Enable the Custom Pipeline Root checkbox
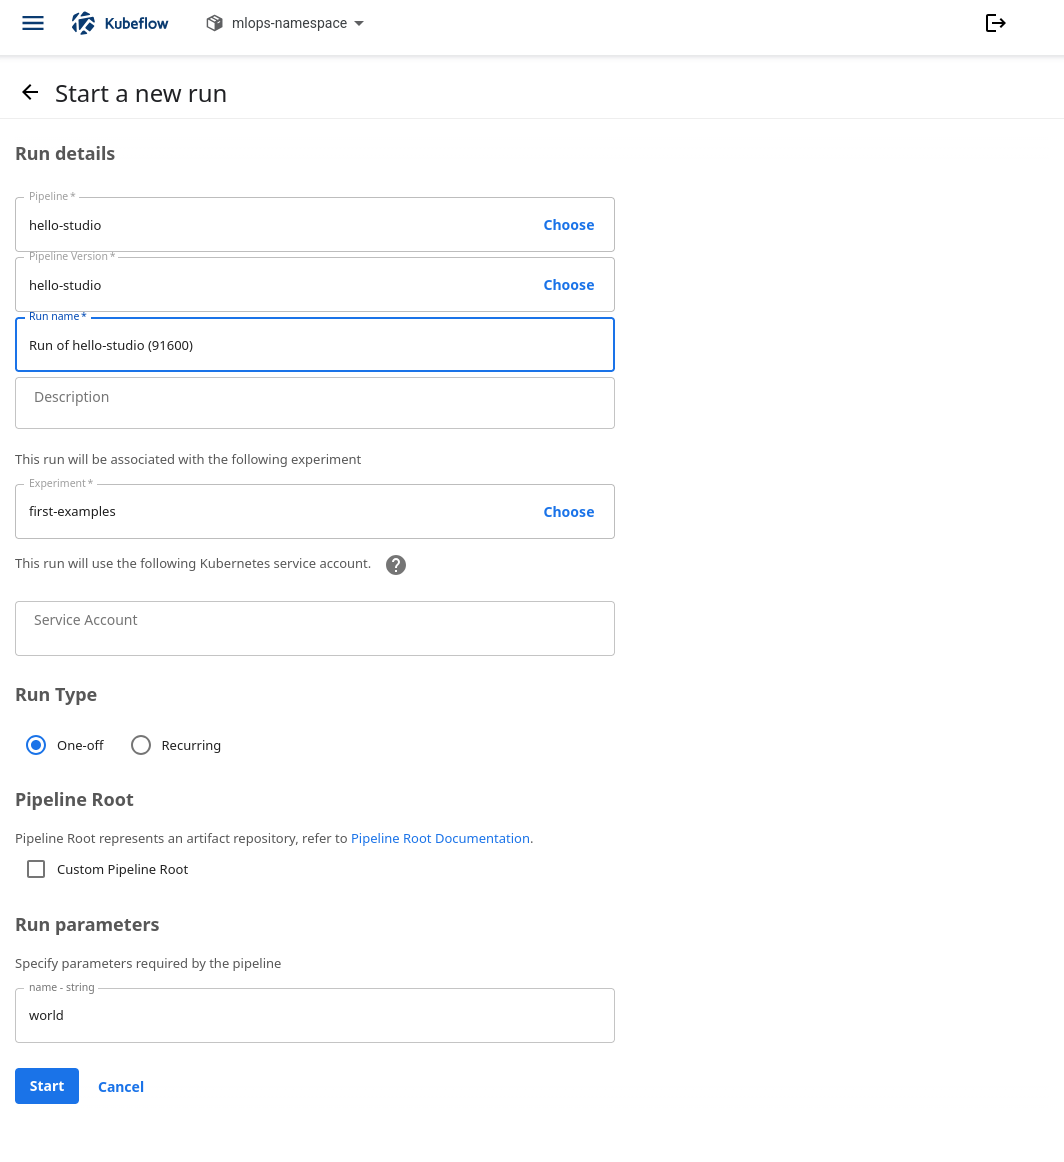1064x1162 pixels. tap(36, 869)
